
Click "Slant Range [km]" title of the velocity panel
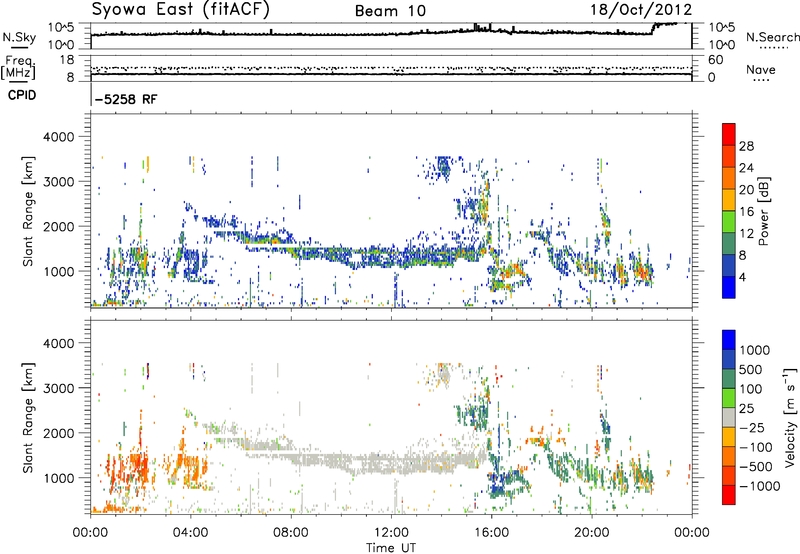point(28,417)
